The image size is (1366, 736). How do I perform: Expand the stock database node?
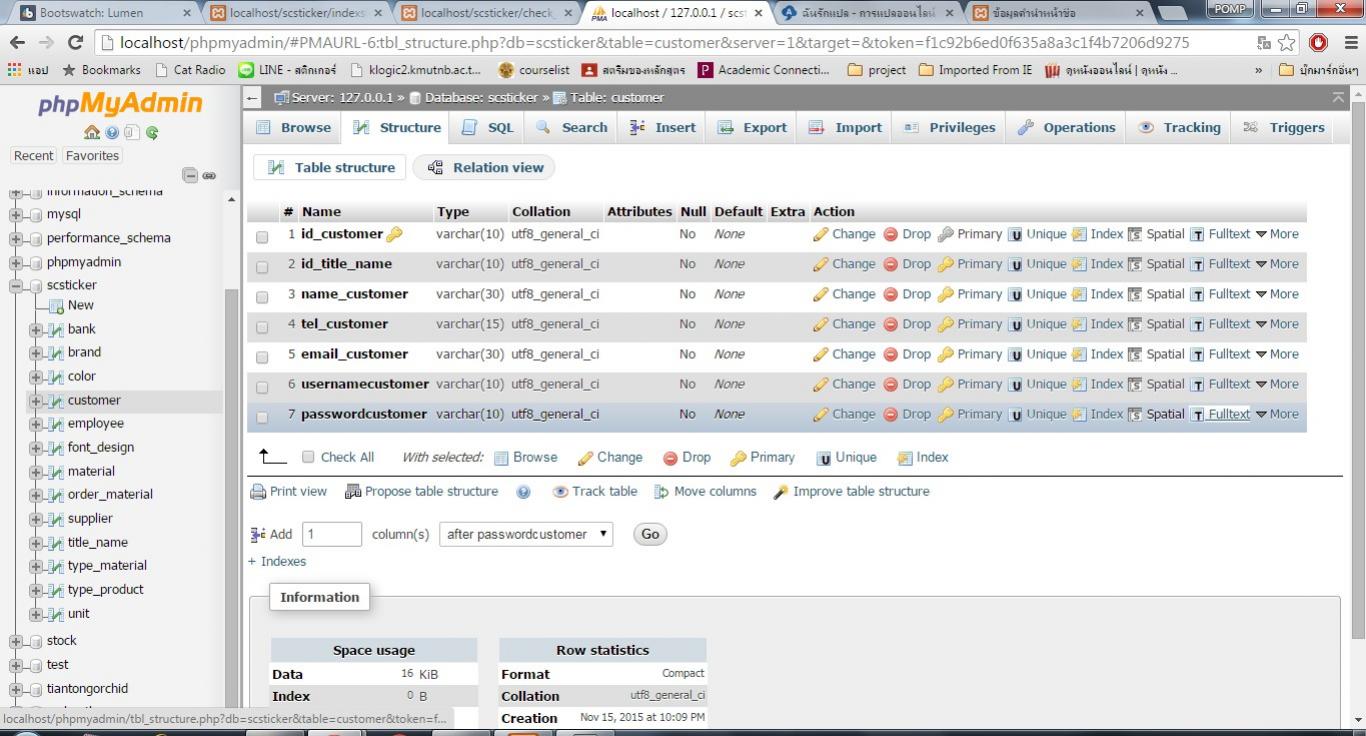(16, 641)
